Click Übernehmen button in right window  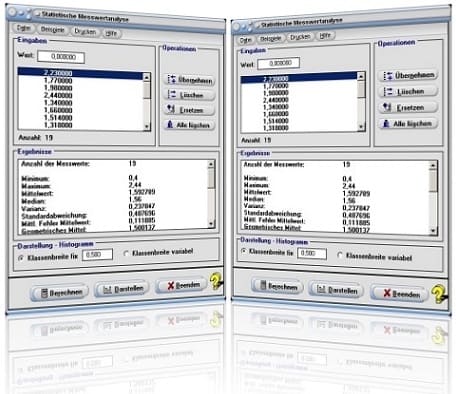click(x=408, y=75)
